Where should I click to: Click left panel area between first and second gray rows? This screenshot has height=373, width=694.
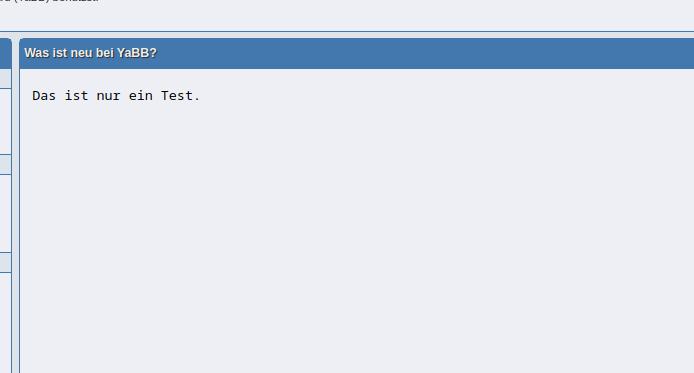(5, 122)
